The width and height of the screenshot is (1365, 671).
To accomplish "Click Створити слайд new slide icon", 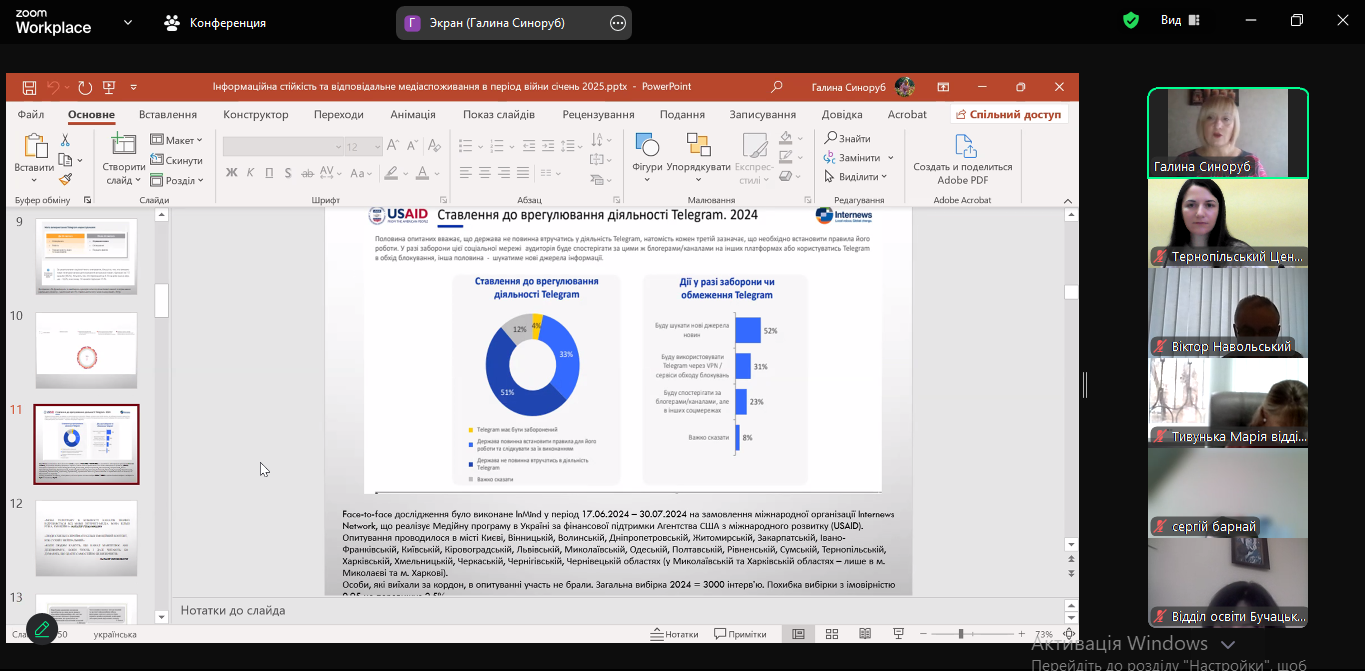I will (x=124, y=147).
